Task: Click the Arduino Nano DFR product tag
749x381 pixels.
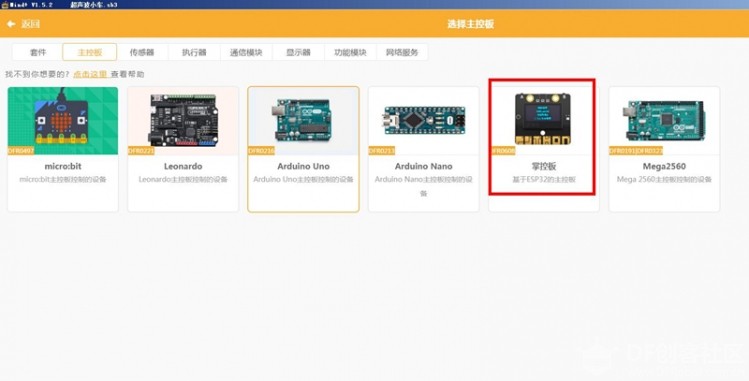Action: pos(382,151)
